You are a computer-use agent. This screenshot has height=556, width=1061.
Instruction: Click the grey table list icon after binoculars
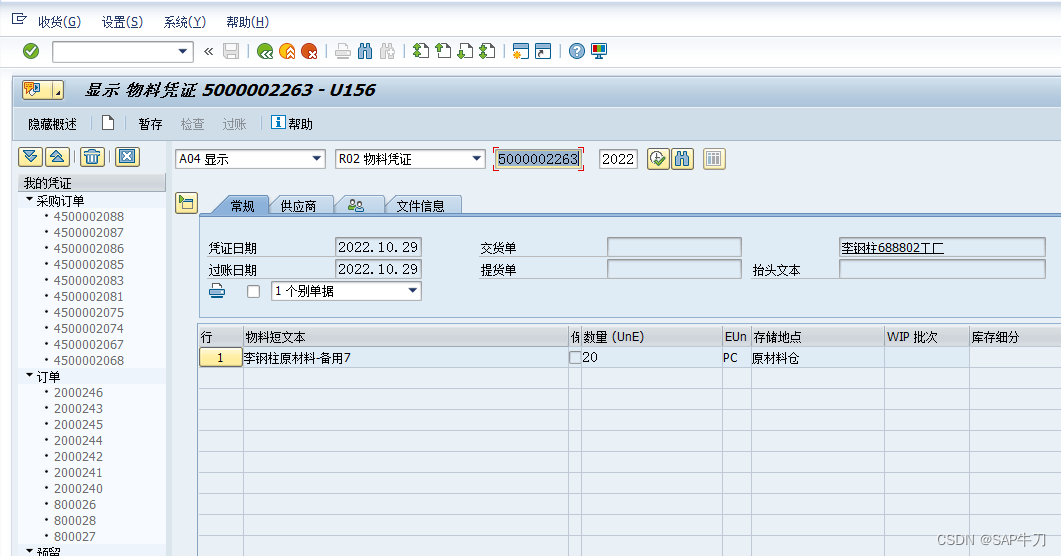click(714, 159)
